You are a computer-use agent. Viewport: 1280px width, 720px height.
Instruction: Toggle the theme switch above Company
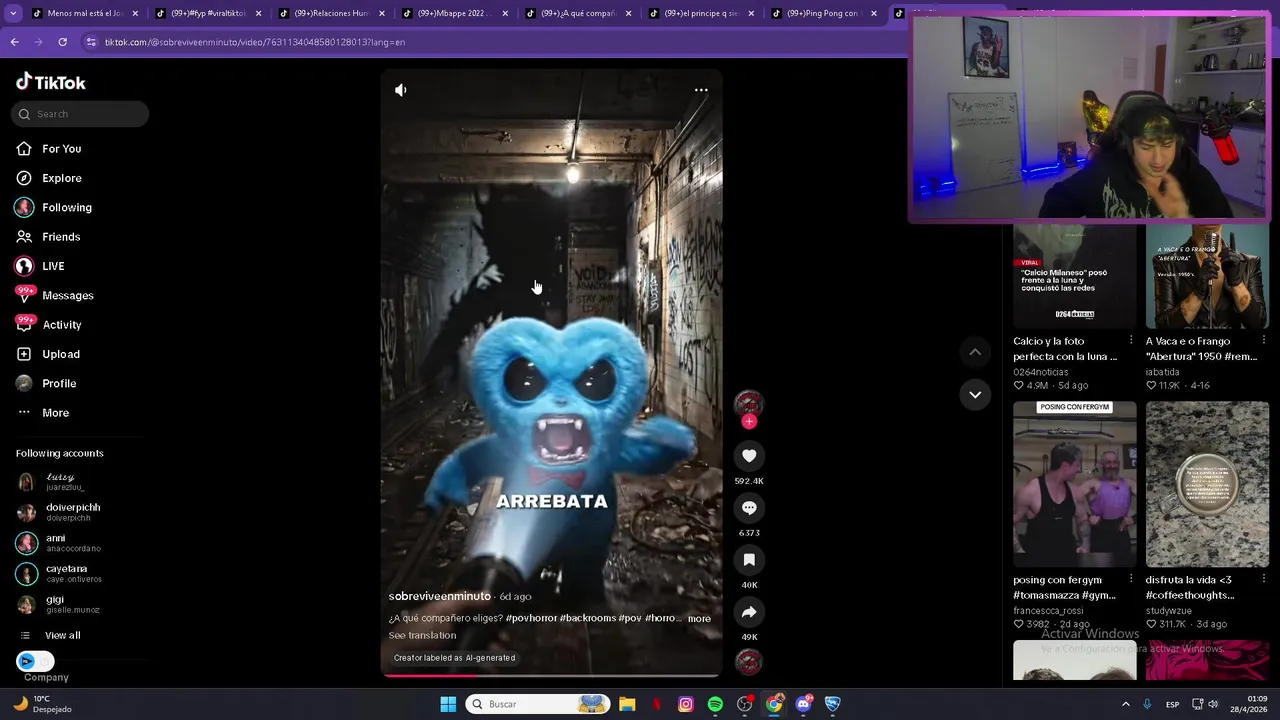point(35,661)
